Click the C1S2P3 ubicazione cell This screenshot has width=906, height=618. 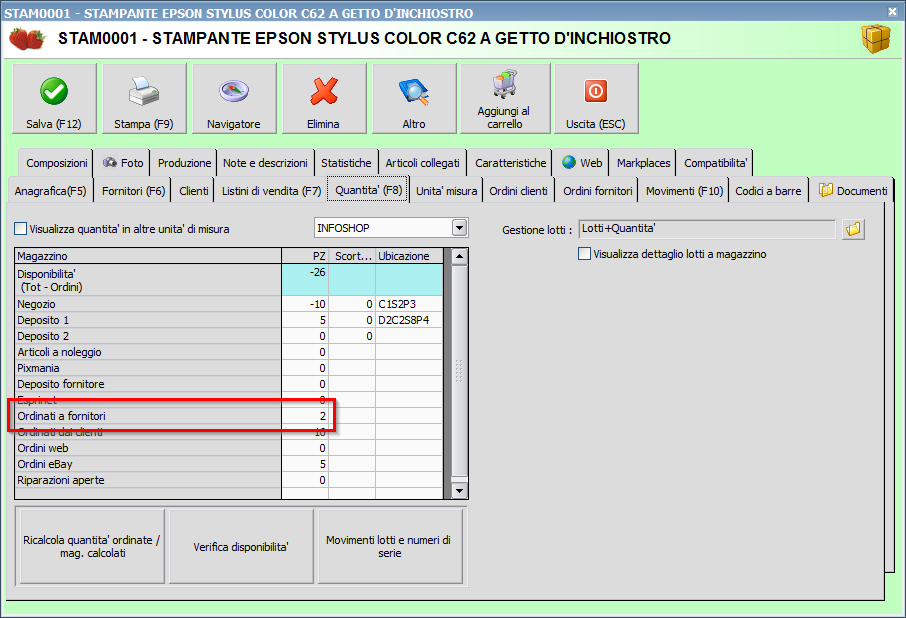pos(409,304)
